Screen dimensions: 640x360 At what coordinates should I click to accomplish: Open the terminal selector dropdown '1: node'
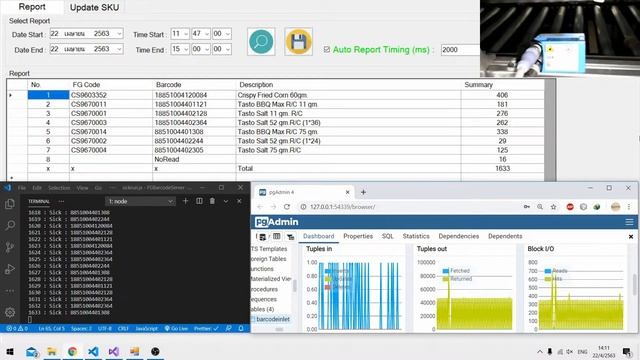(140, 201)
